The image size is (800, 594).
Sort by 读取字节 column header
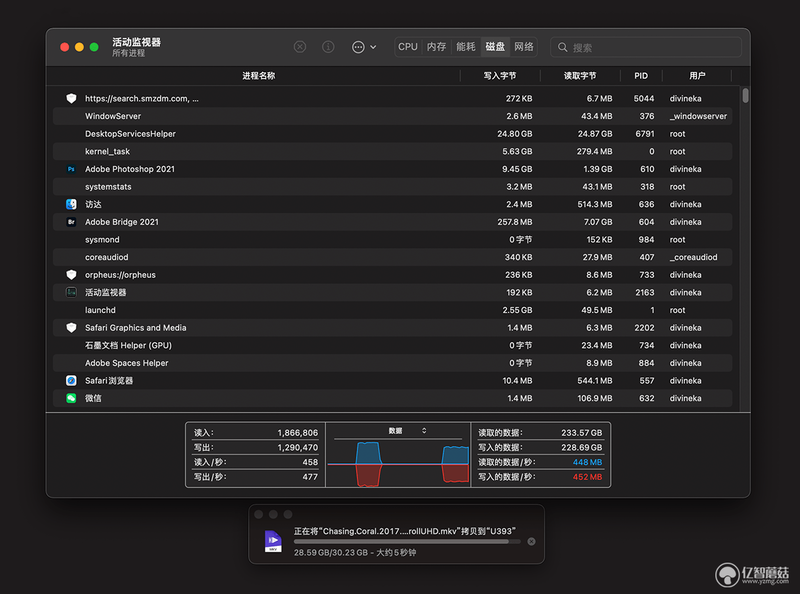coord(580,76)
